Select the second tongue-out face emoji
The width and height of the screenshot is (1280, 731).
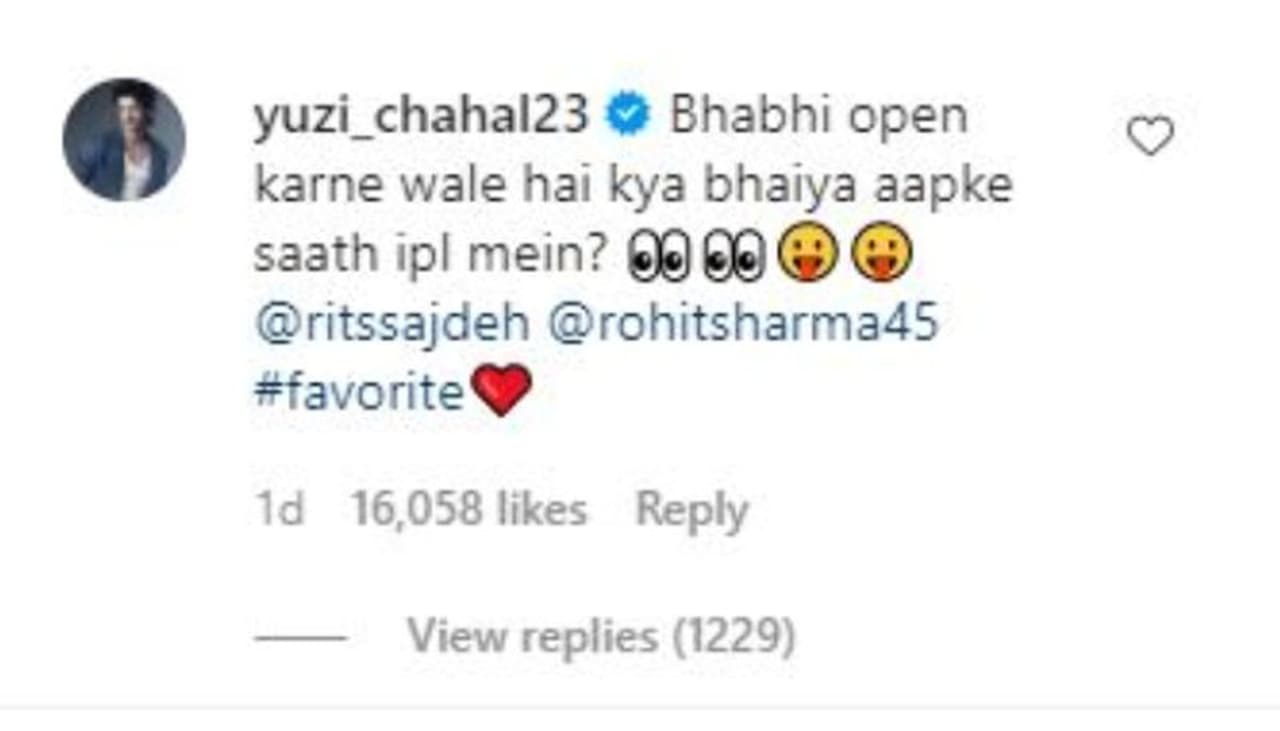pos(882,258)
